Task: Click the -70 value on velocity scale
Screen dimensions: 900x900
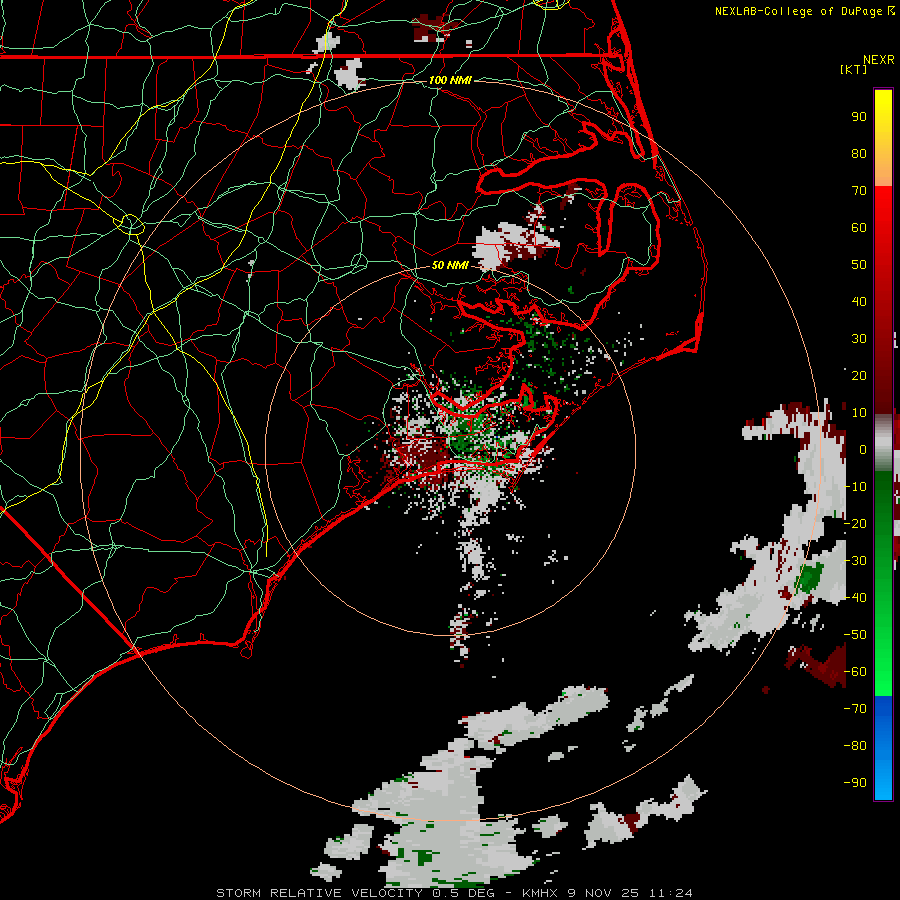Action: click(x=855, y=708)
